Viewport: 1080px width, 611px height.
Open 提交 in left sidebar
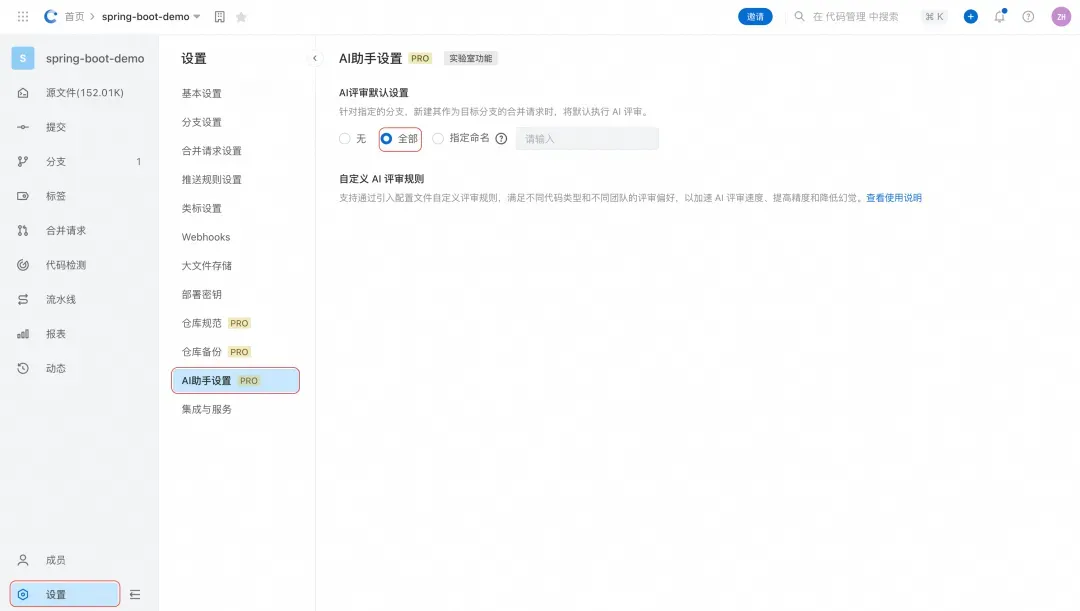coord(56,127)
